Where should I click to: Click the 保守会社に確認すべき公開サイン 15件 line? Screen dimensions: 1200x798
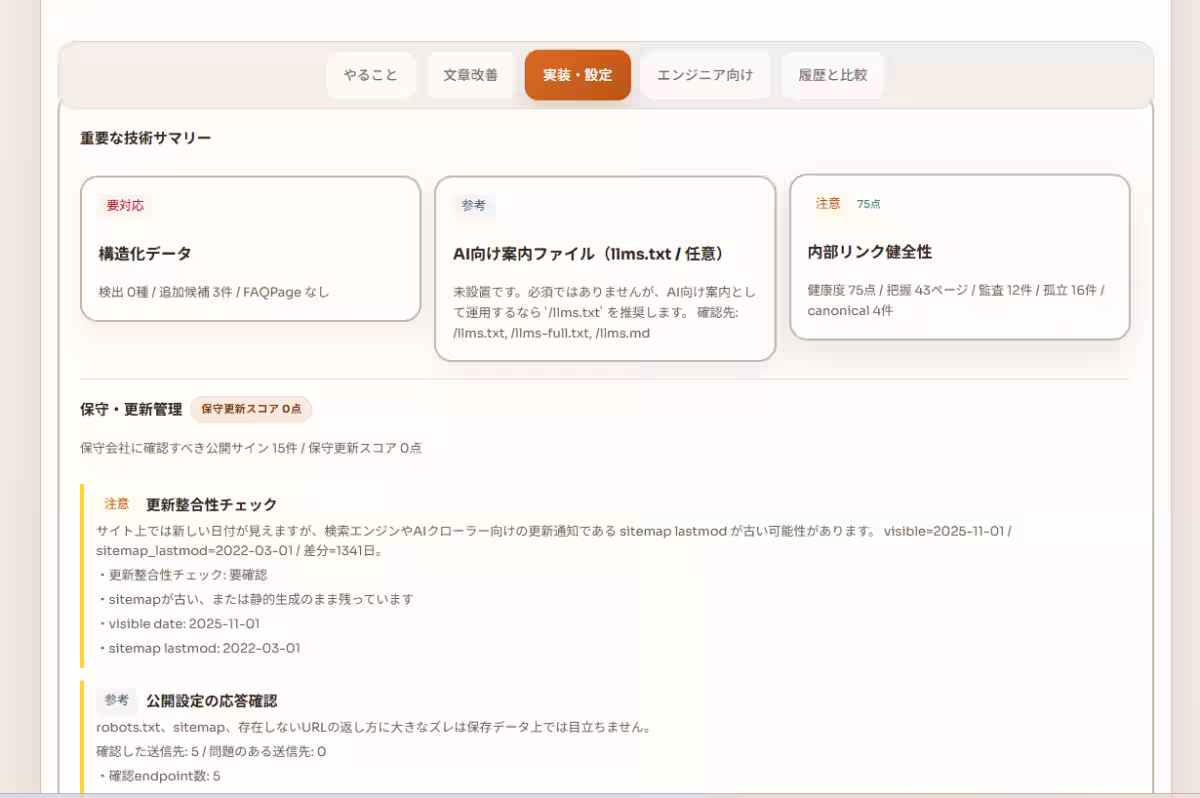(x=251, y=448)
